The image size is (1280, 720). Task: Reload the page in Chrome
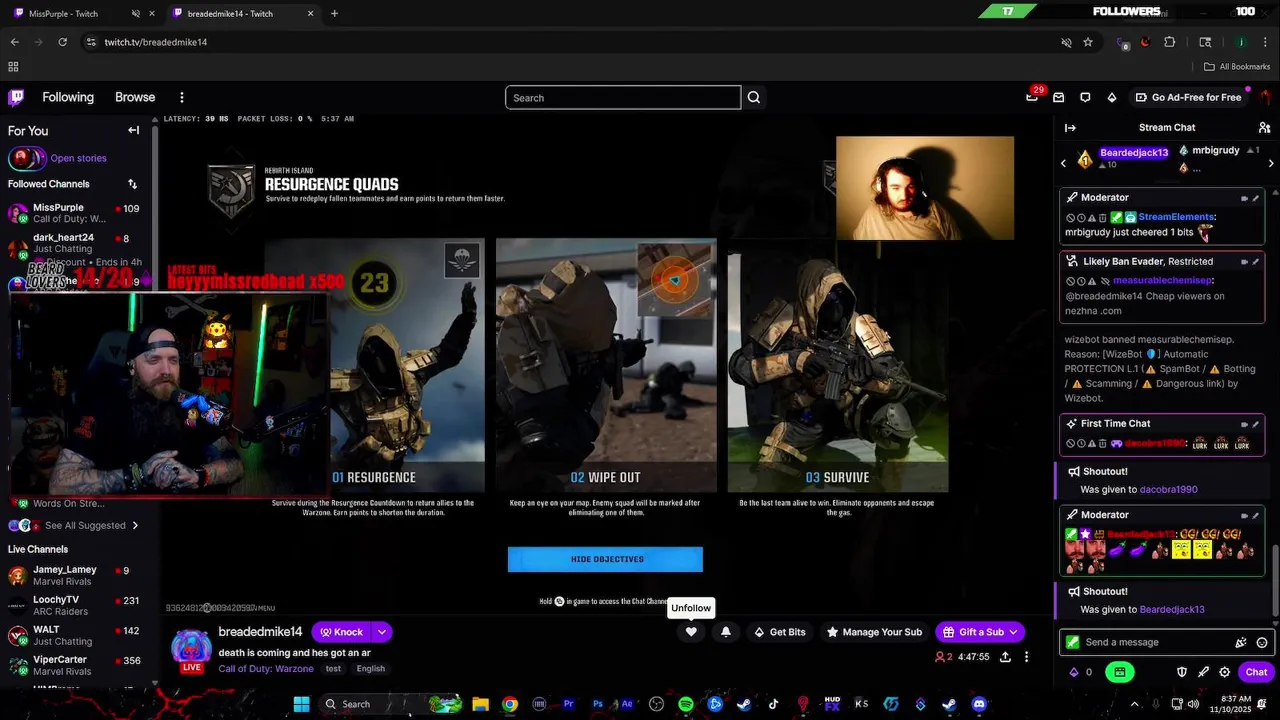pos(62,42)
